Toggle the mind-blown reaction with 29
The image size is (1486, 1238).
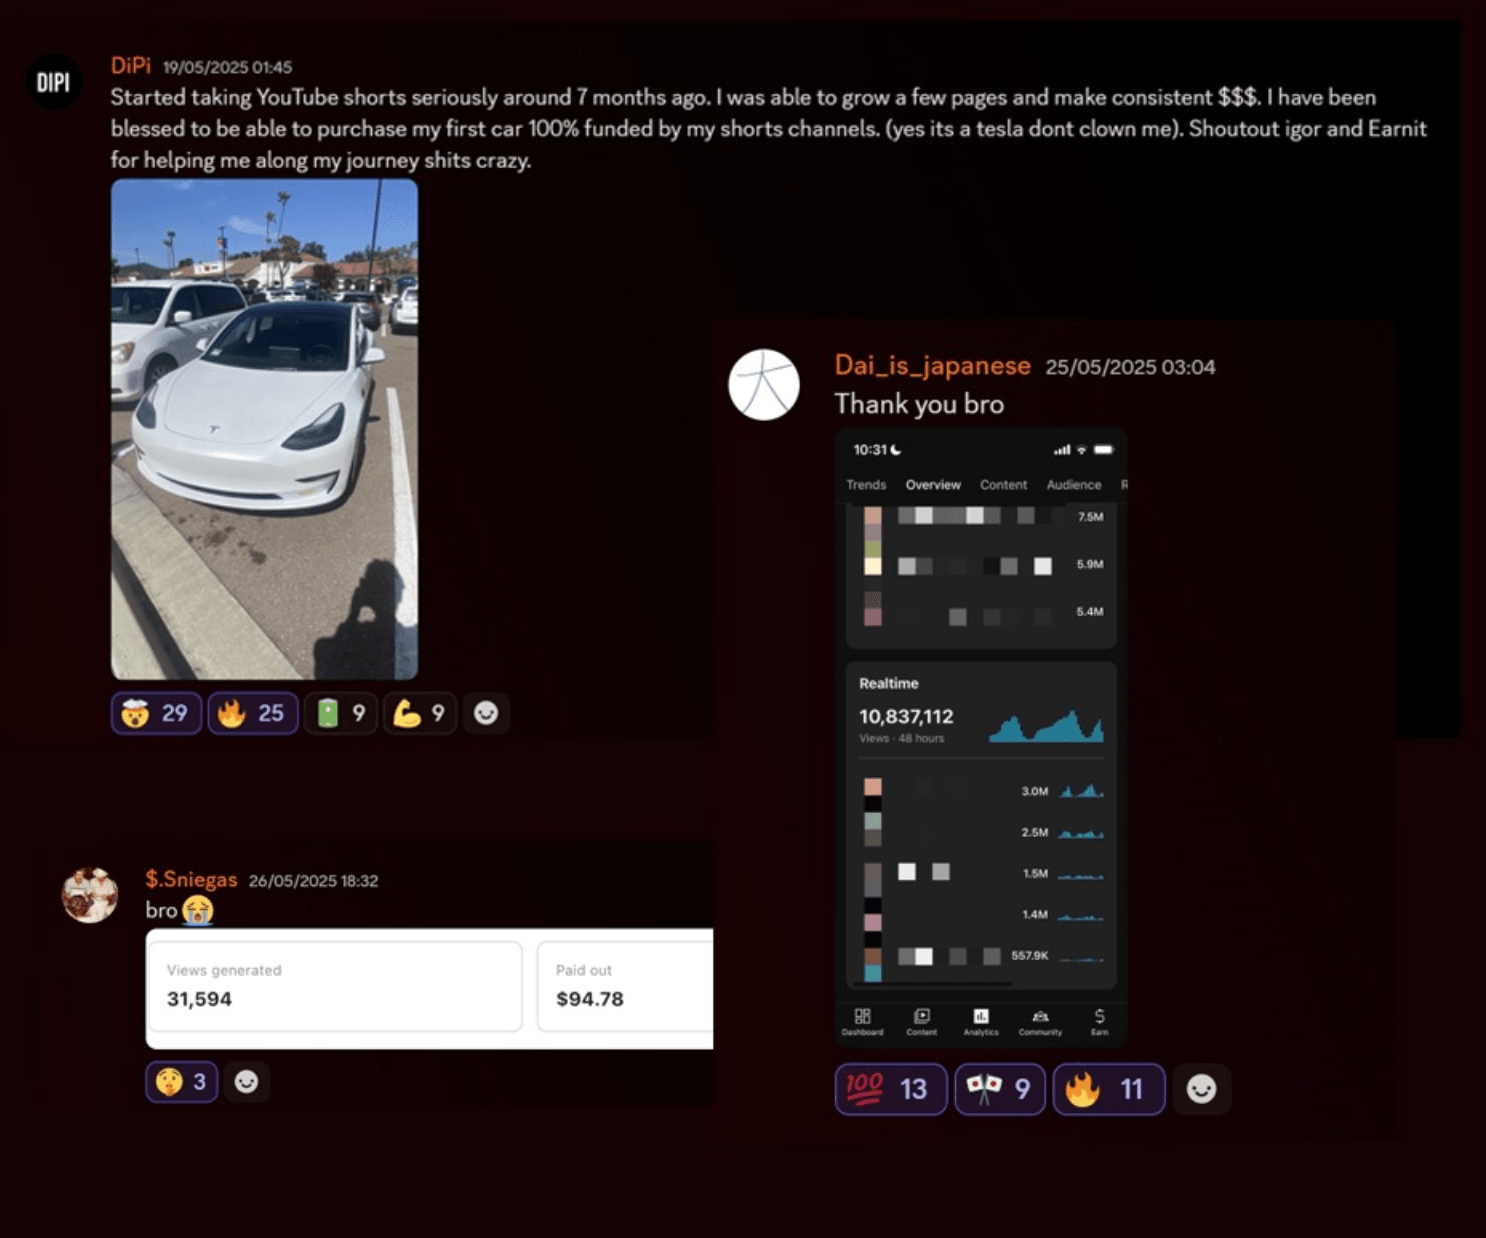coord(156,713)
